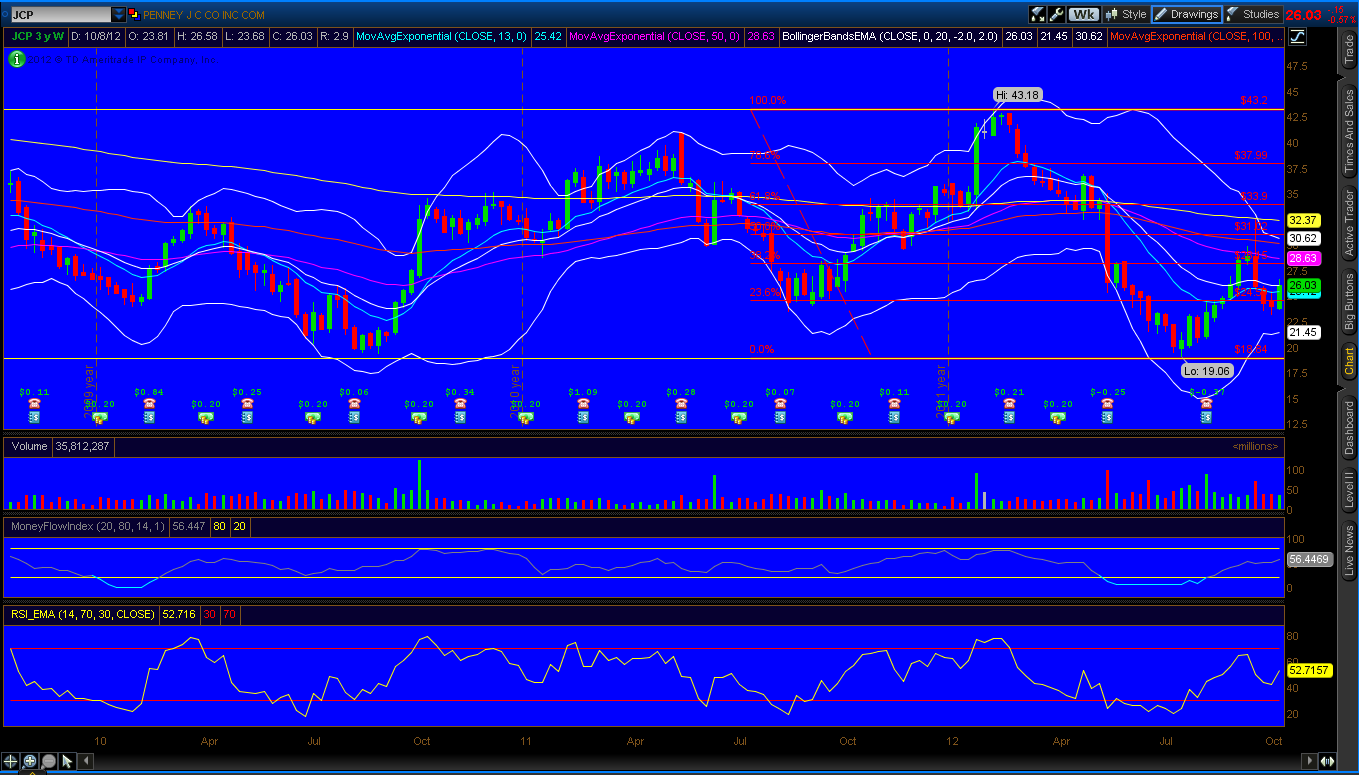1359x775 pixels.
Task: Click the yellow 32.37 price bubble
Action: [x=1303, y=220]
